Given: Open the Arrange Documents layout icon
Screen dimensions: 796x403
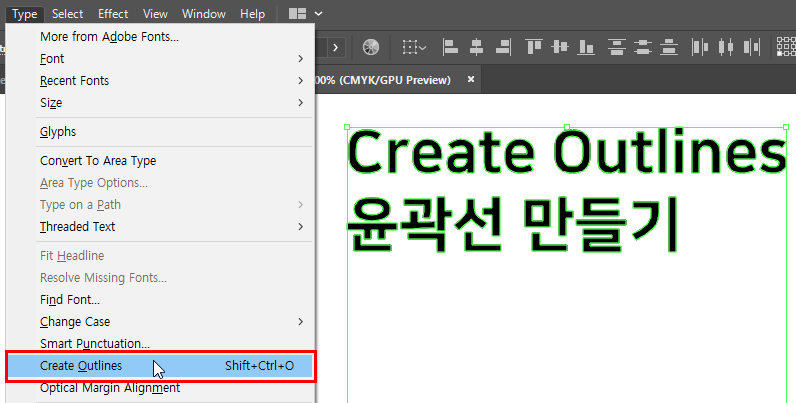Looking at the screenshot, I should pyautogui.click(x=297, y=14).
